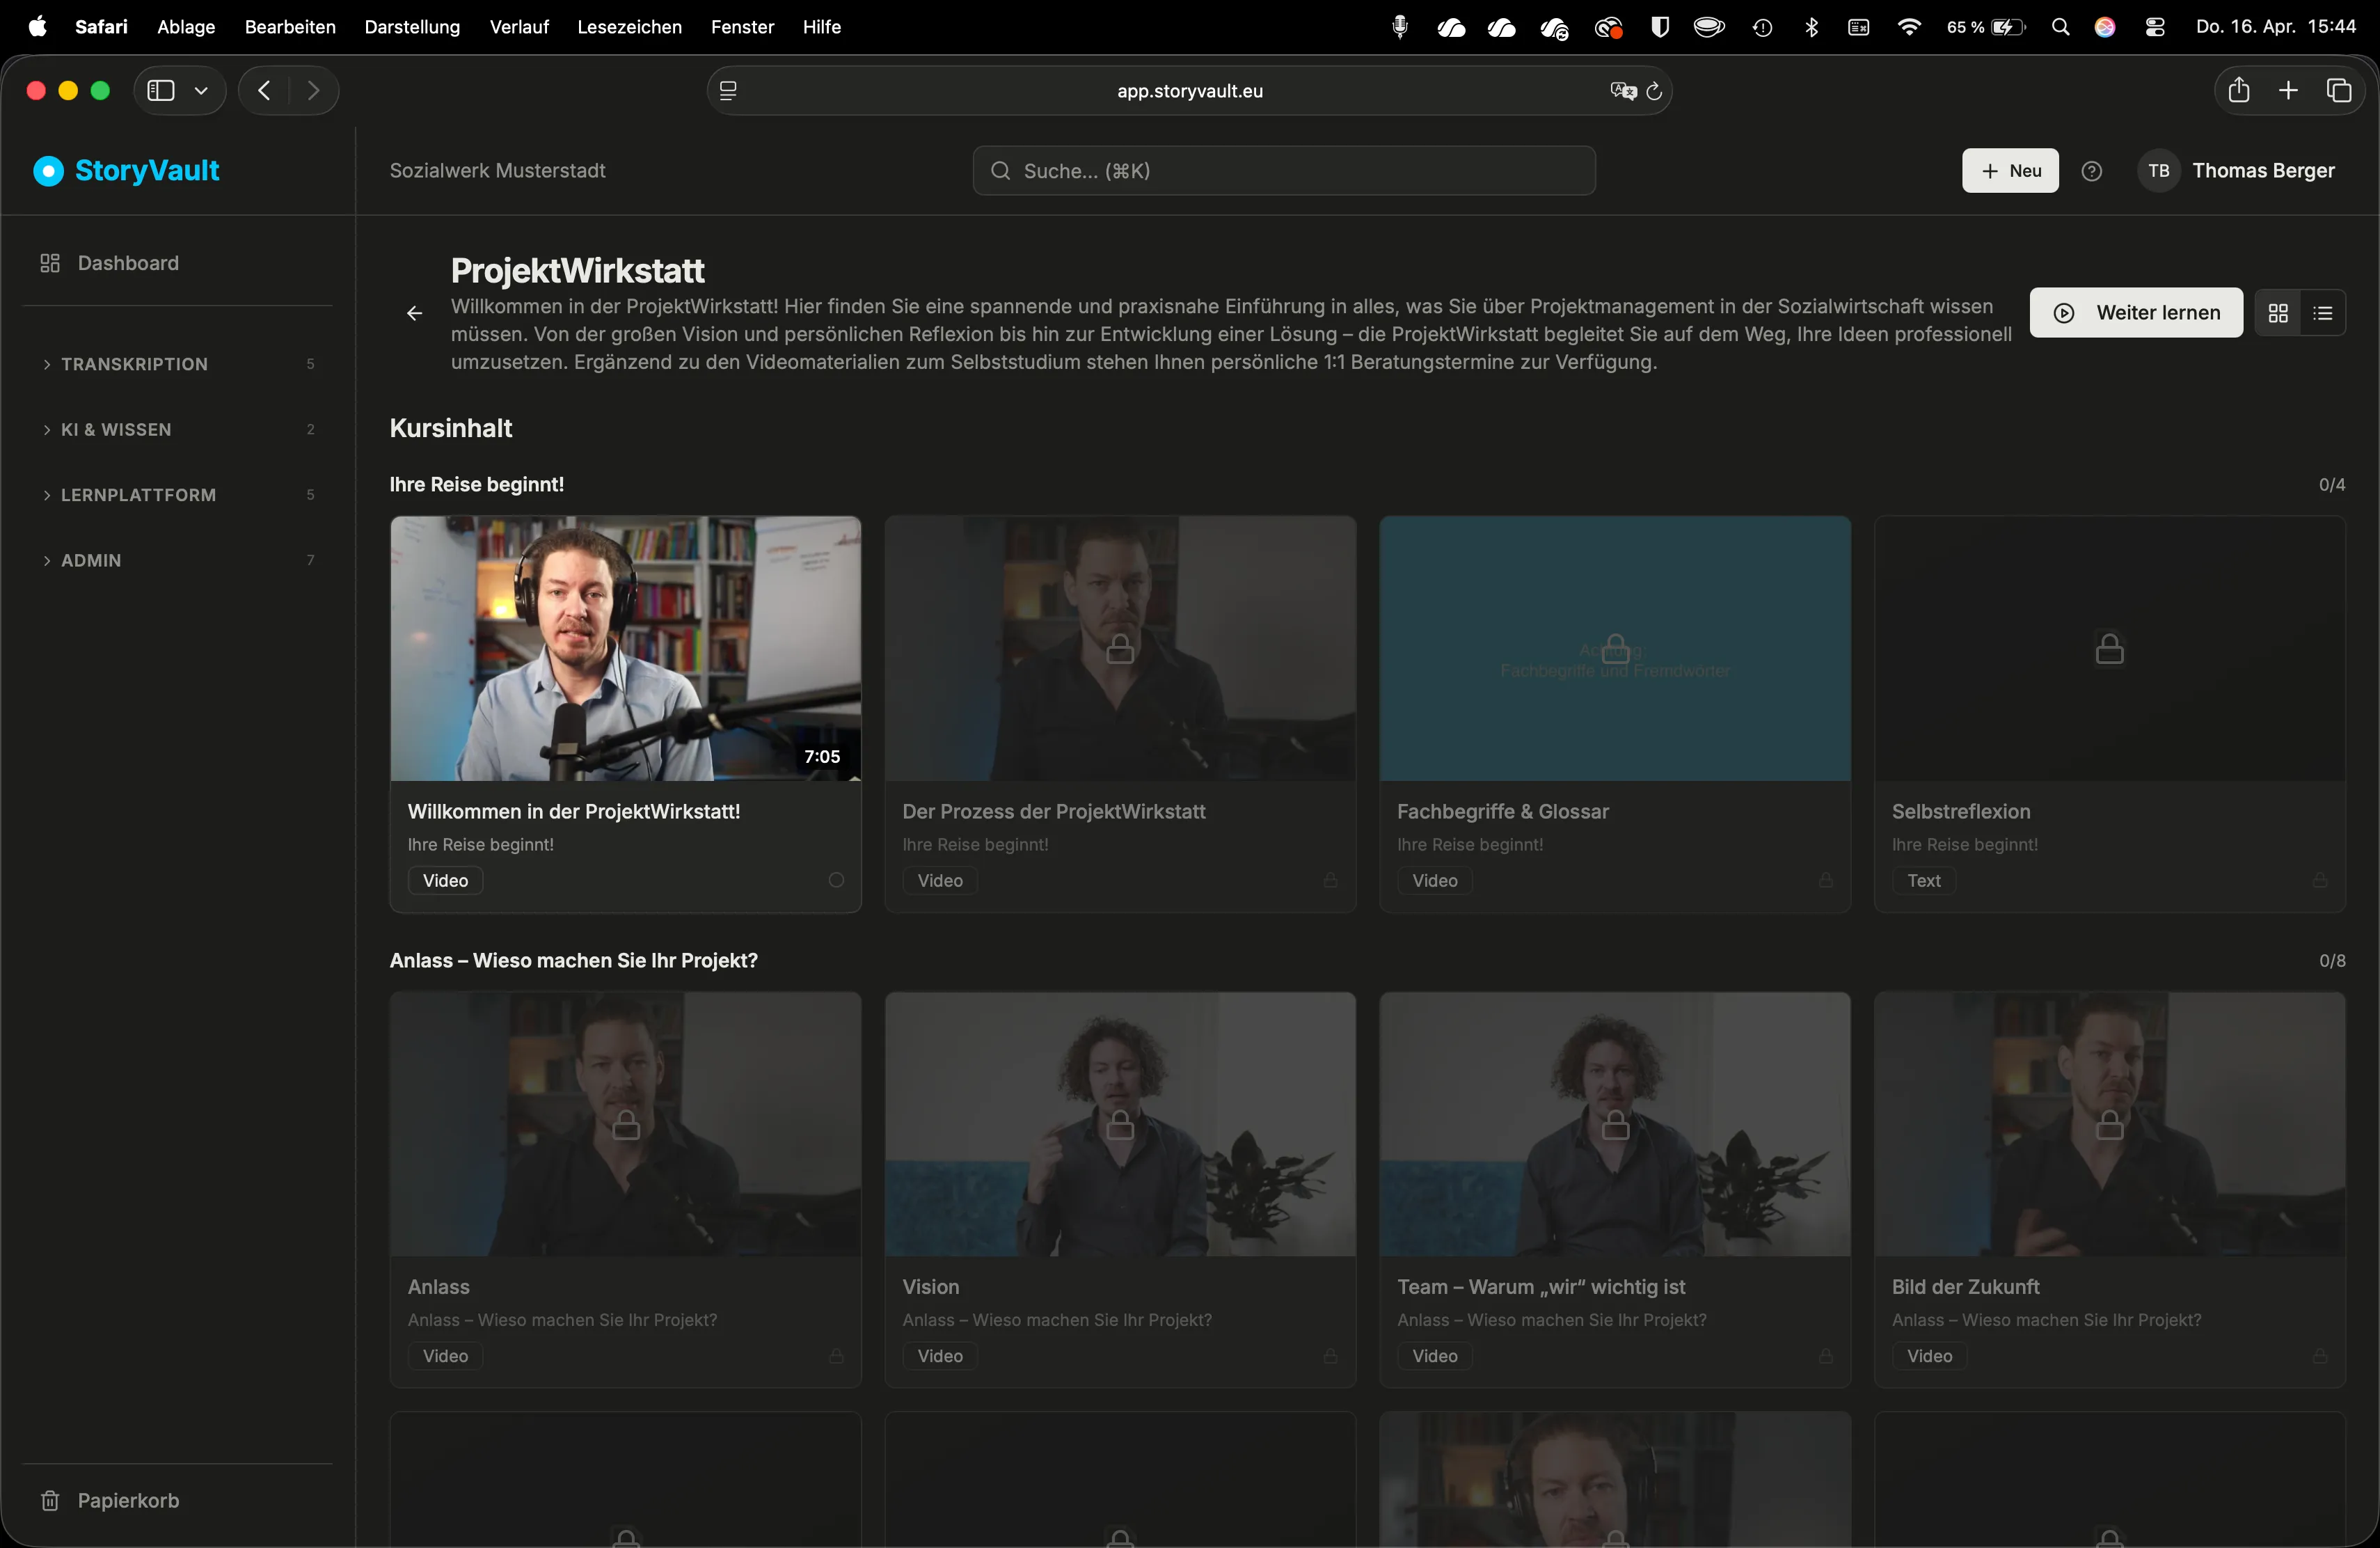Click the Bluetooth menu bar icon
2380x1548 pixels.
pos(1811,27)
